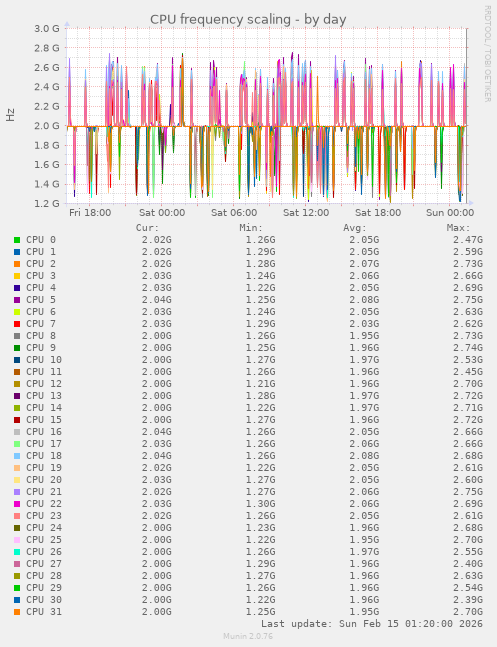Screen dimensions: 497x647
Task: Click the 'Sat 00:00' time axis label
Action: 162,213
